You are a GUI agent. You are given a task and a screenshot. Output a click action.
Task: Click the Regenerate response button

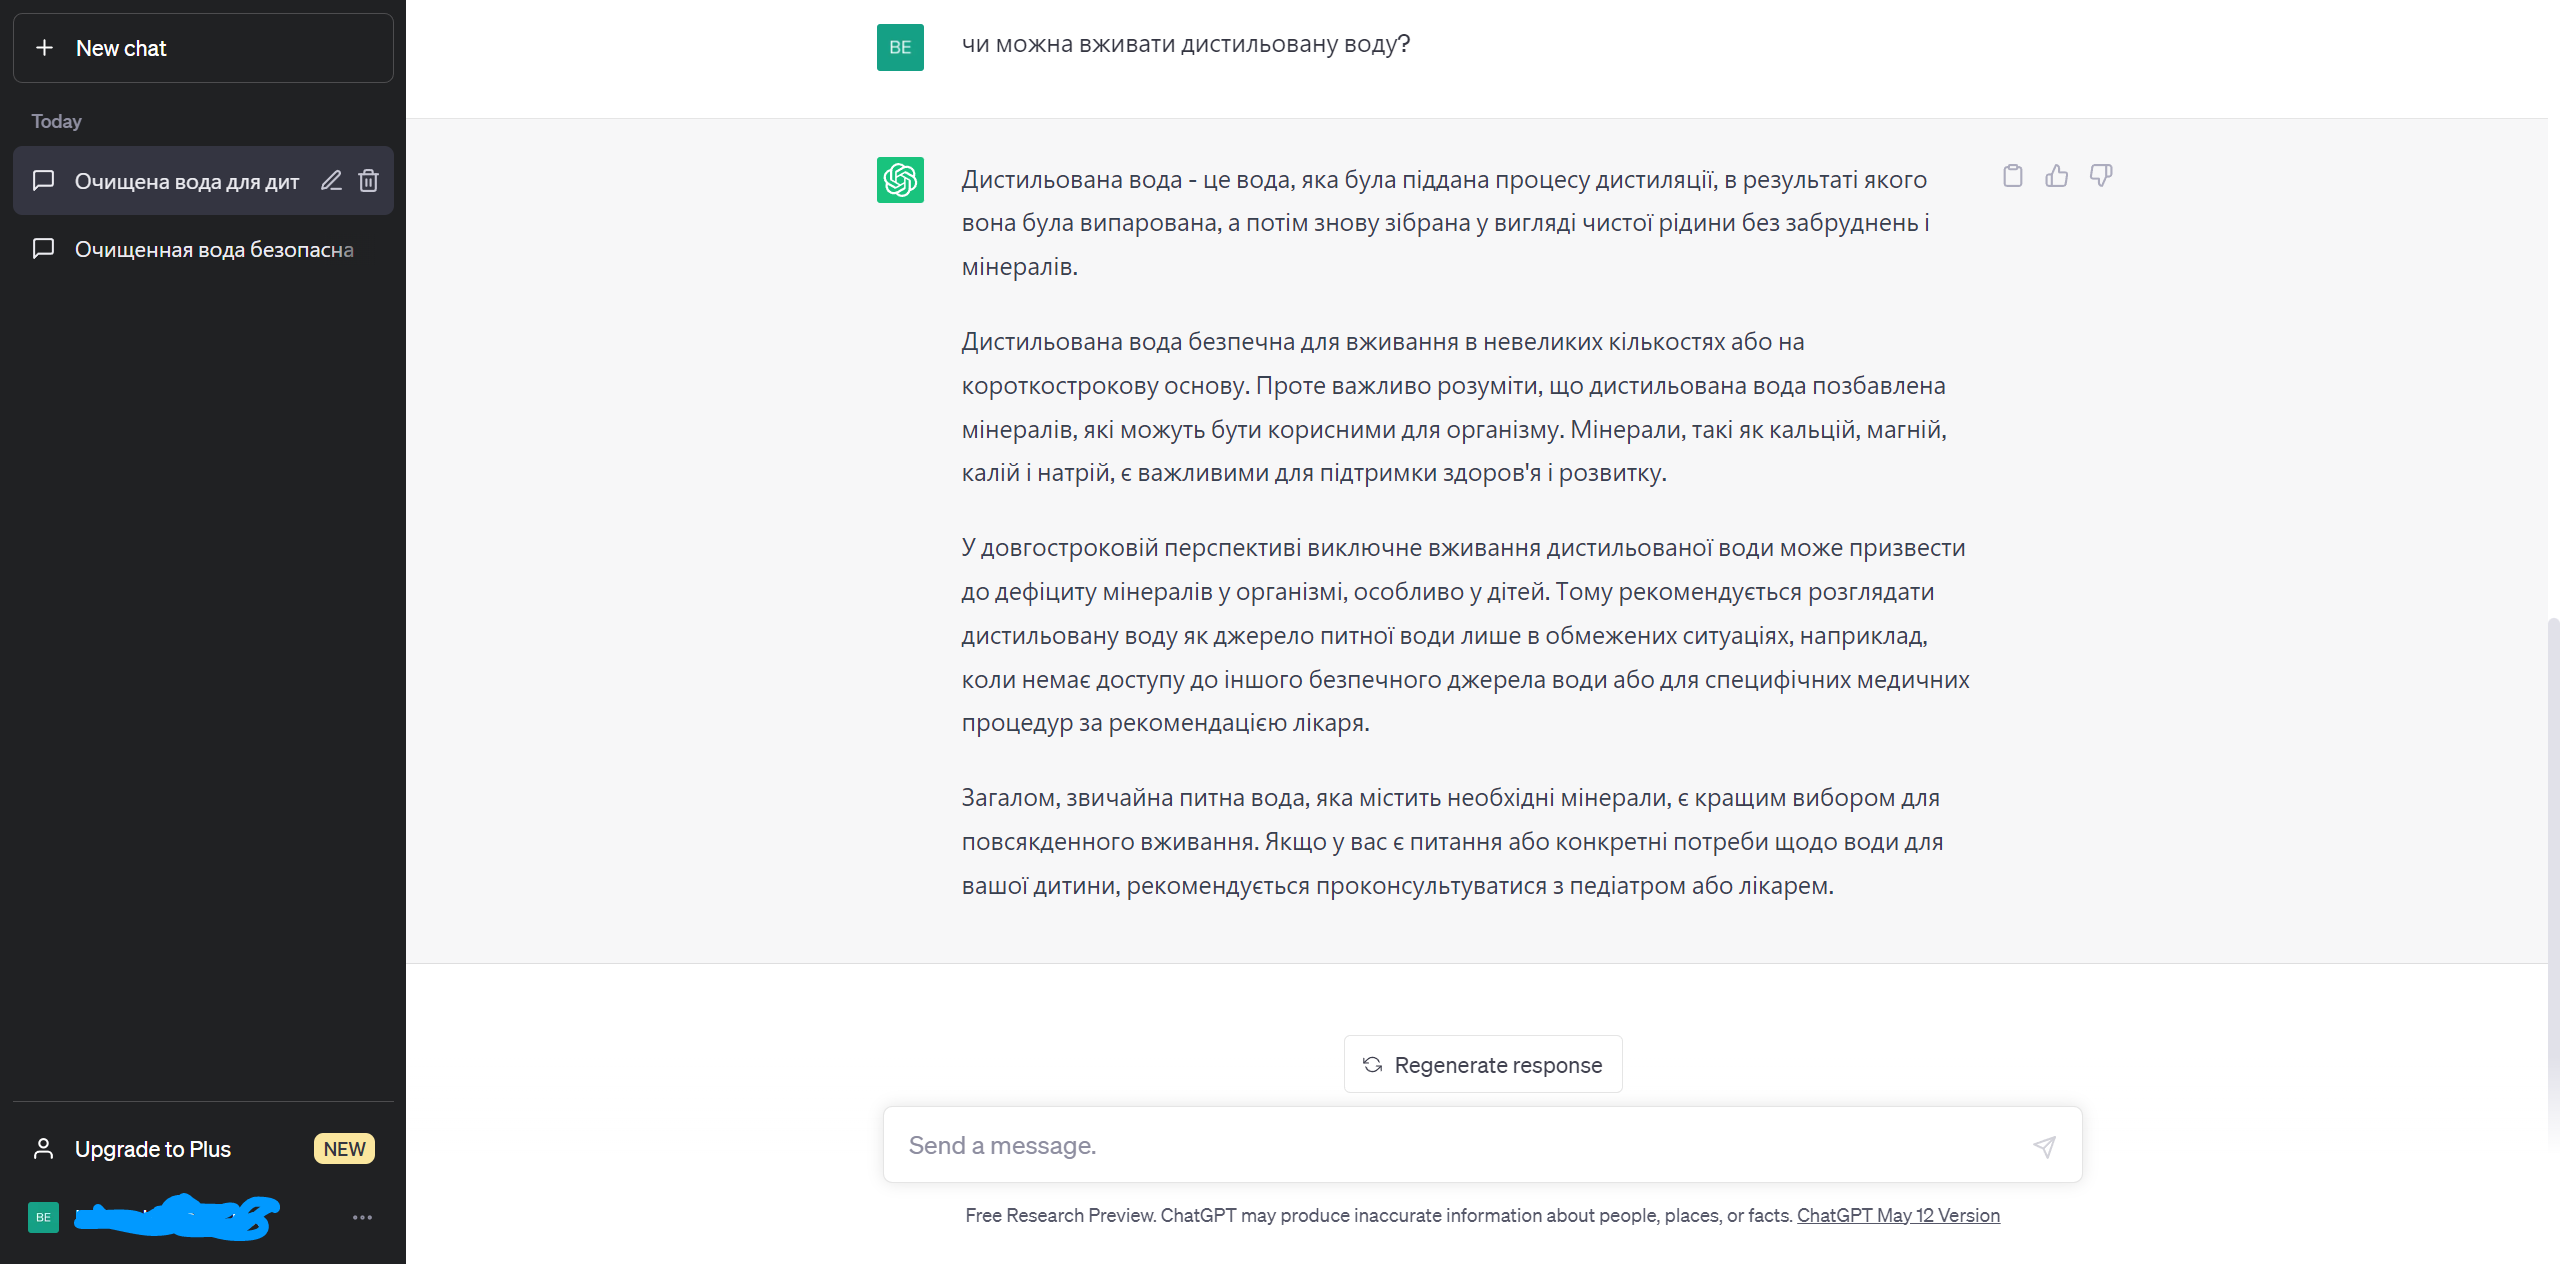tap(1483, 1065)
